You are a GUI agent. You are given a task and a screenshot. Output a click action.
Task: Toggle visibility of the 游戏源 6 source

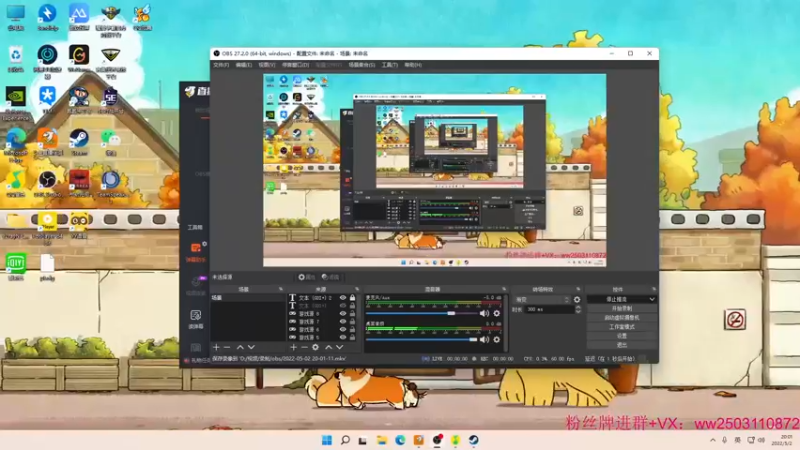click(343, 329)
